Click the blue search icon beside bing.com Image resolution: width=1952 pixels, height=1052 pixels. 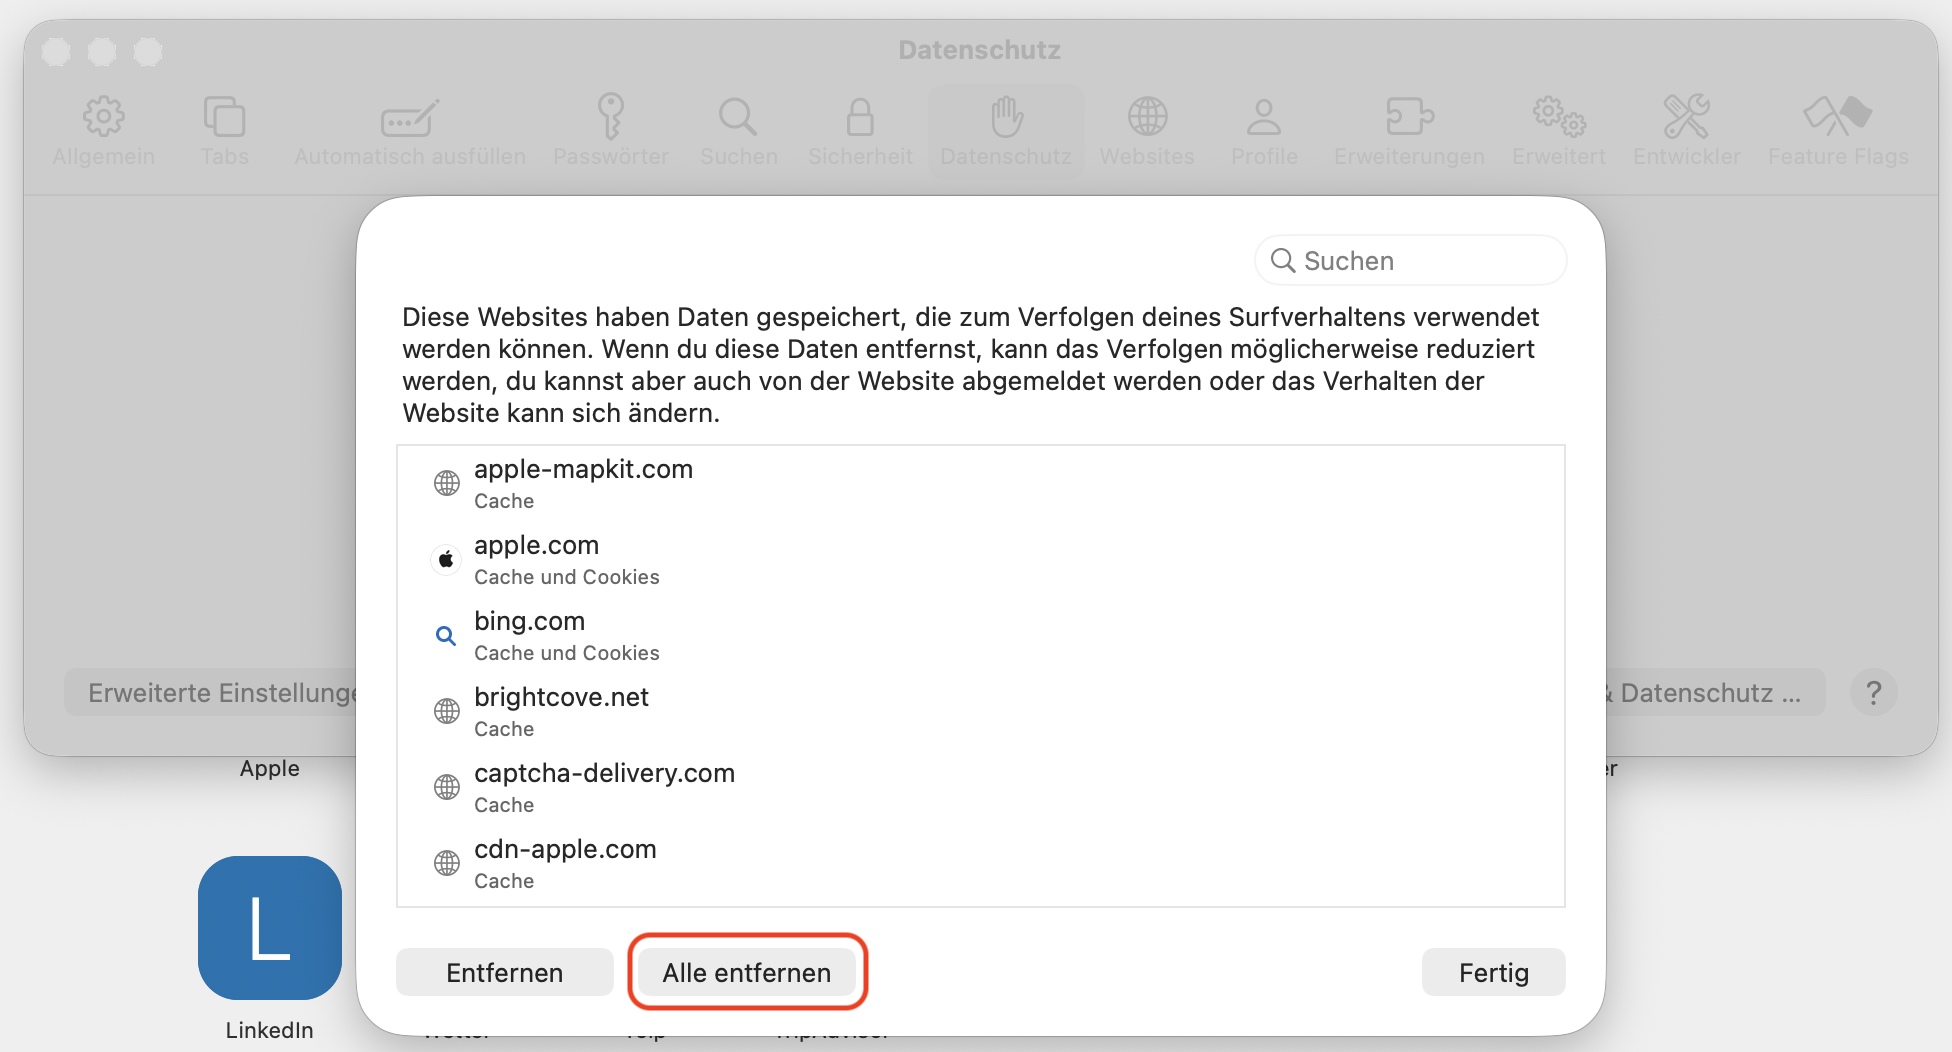(446, 635)
